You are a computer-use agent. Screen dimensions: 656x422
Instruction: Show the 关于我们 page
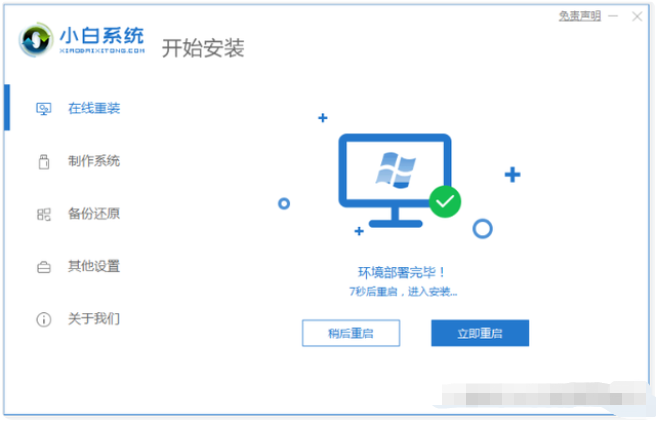coord(79,319)
